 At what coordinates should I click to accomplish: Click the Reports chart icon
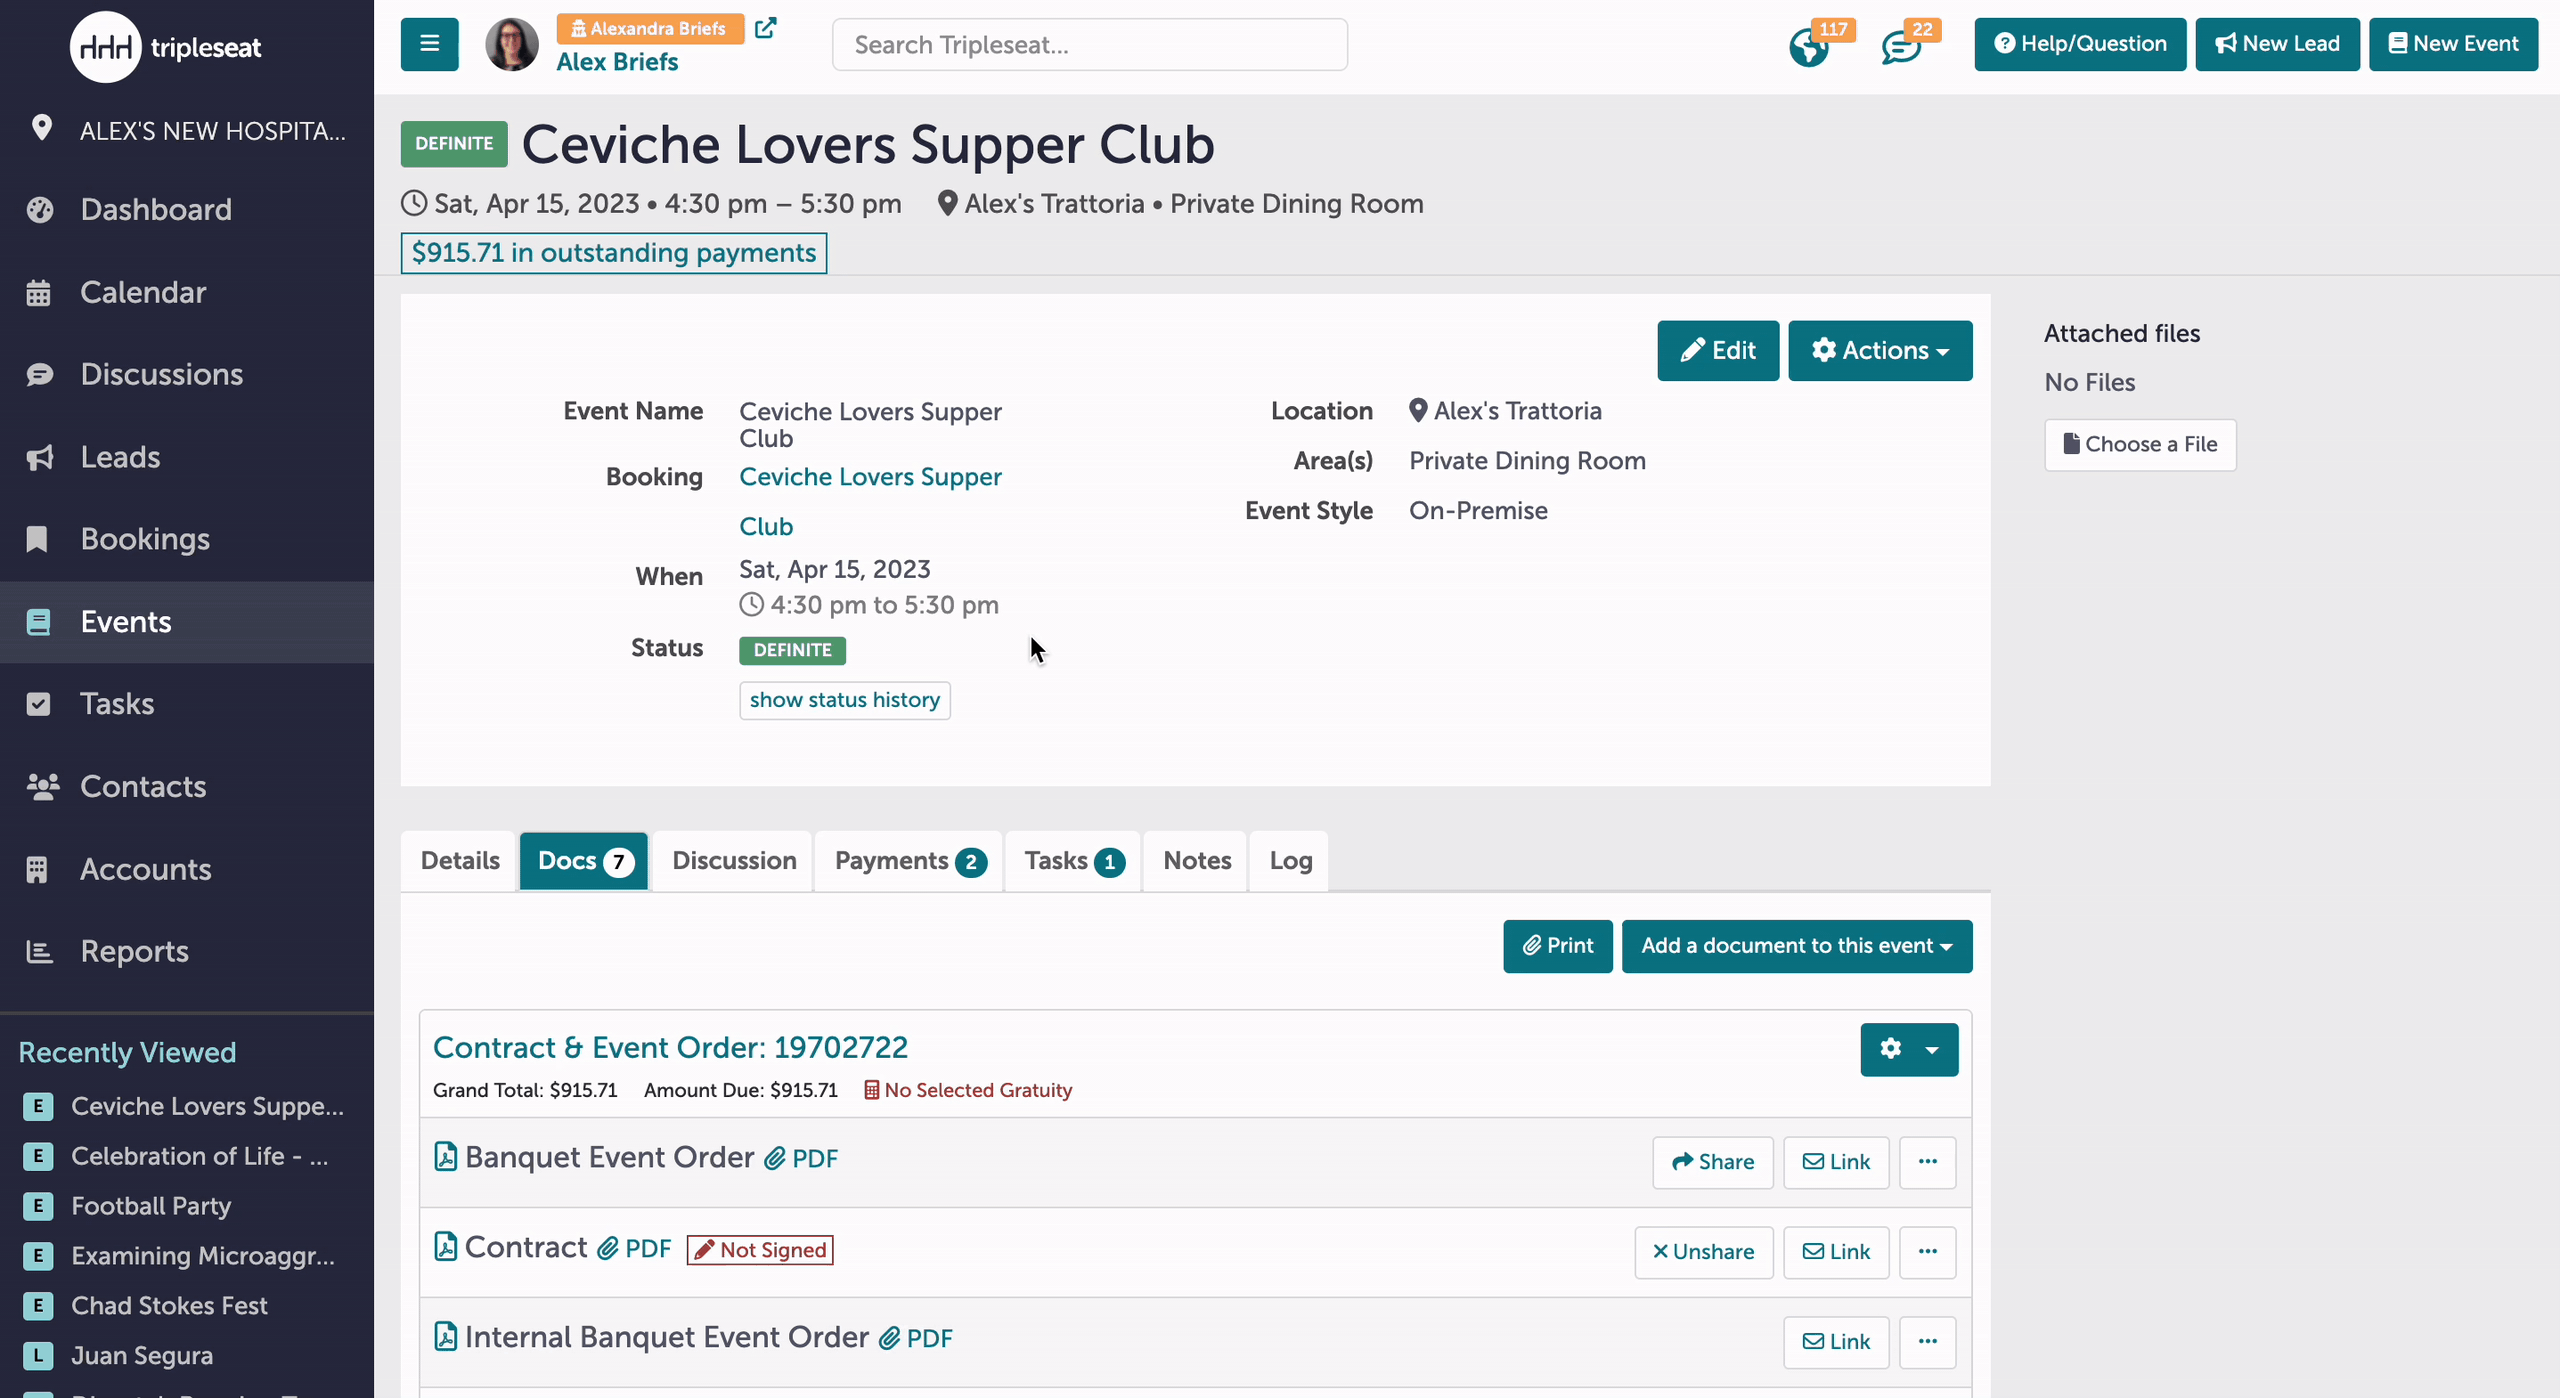[x=39, y=952]
